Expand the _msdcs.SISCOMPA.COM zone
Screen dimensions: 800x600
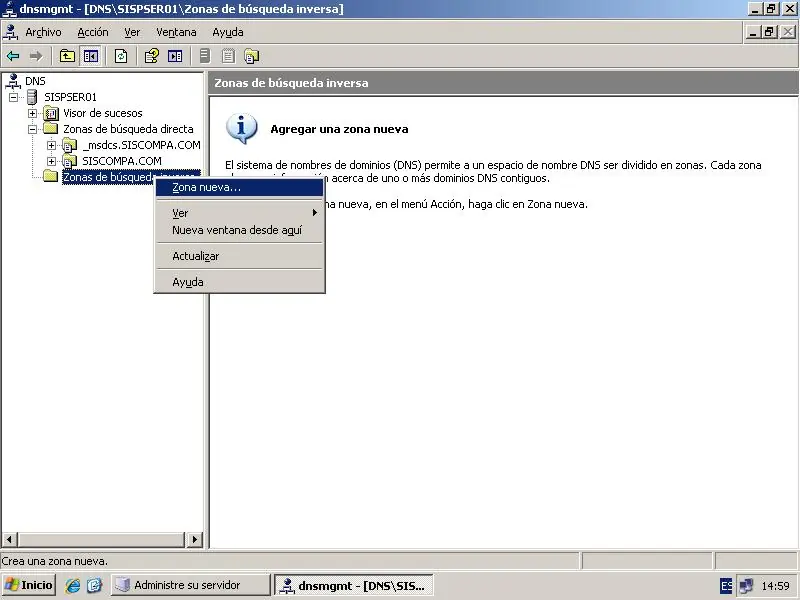(x=52, y=145)
